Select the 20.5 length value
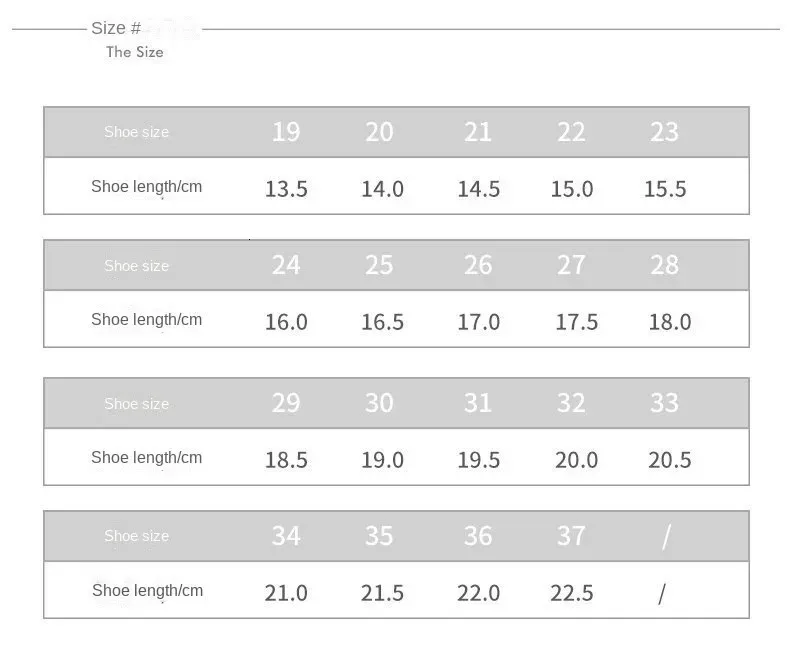This screenshot has width=790, height=665. click(670, 460)
